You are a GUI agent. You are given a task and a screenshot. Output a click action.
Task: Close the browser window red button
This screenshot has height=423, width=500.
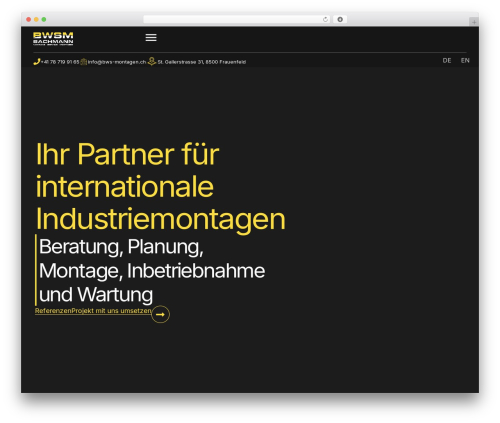point(29,20)
